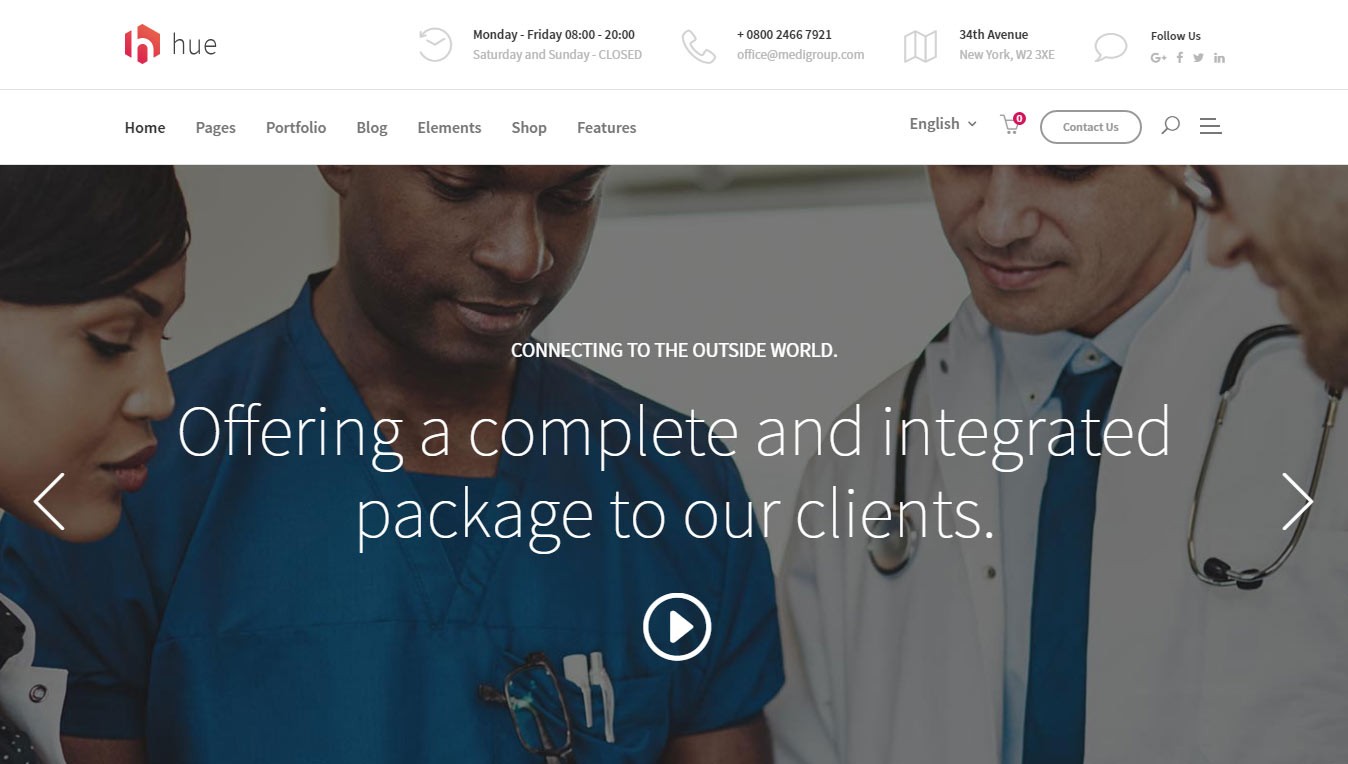
Task: Click the map location icon
Action: 920,46
